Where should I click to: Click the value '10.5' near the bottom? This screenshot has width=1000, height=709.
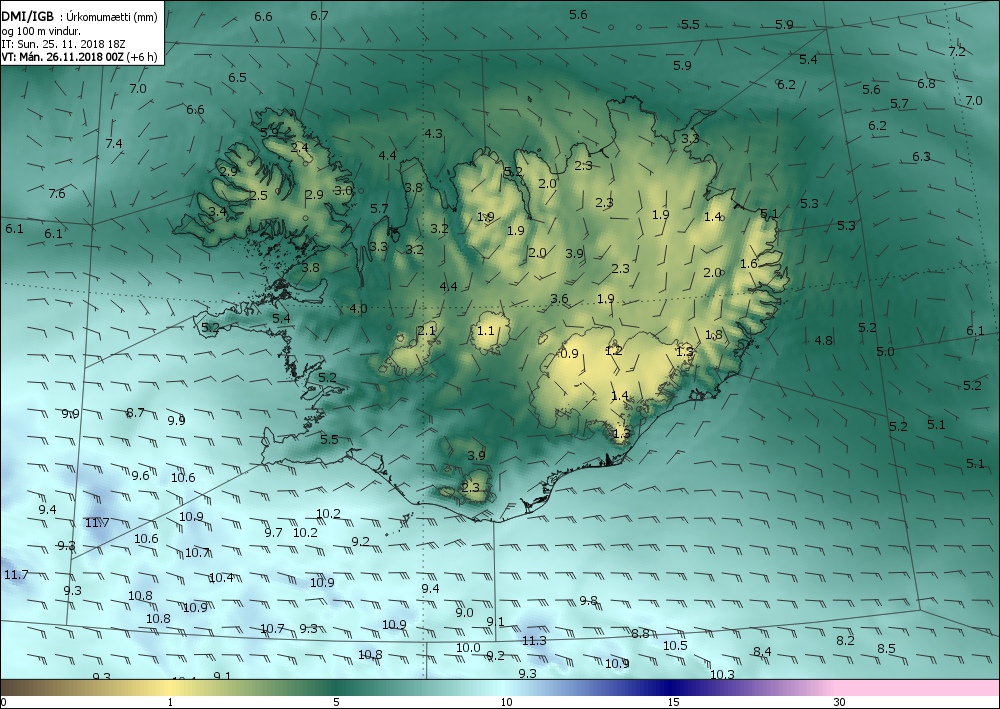point(675,645)
